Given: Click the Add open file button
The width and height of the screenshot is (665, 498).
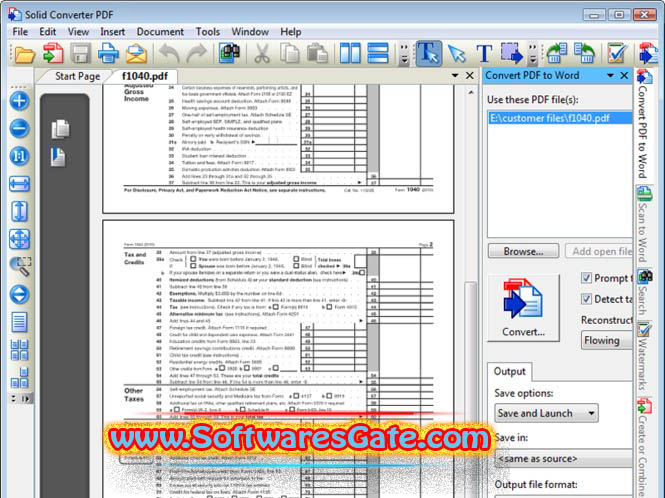Looking at the screenshot, I should coord(600,251).
